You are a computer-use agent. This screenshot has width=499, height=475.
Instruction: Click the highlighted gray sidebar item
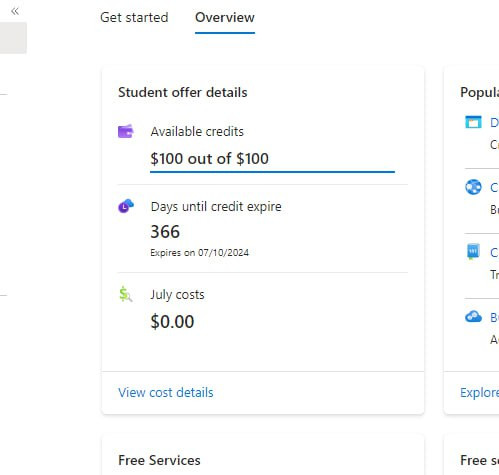(x=13, y=38)
